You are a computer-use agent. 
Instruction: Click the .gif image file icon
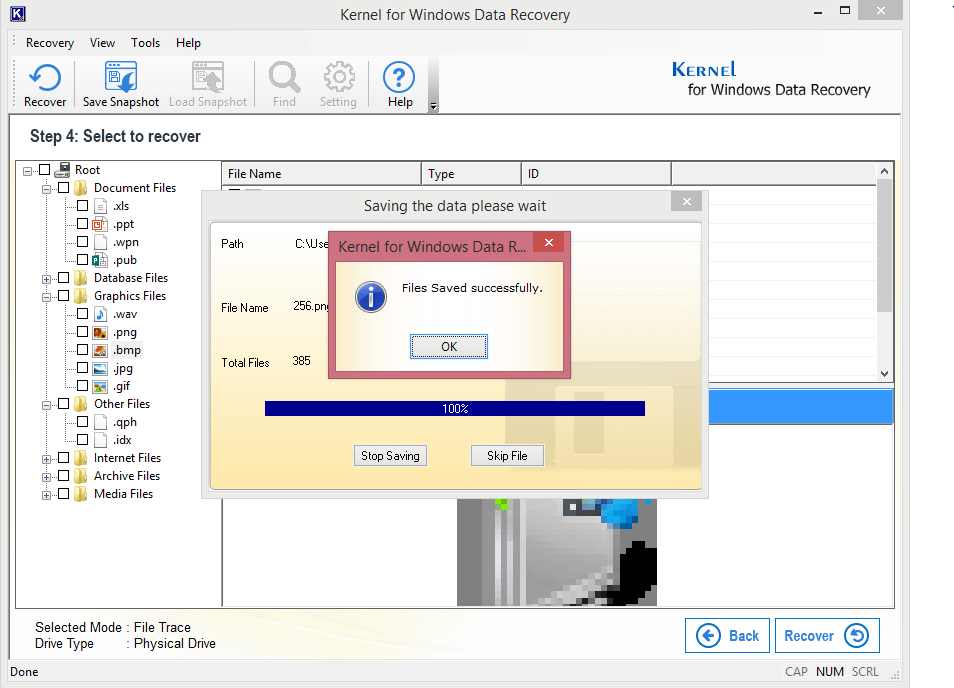pyautogui.click(x=100, y=386)
